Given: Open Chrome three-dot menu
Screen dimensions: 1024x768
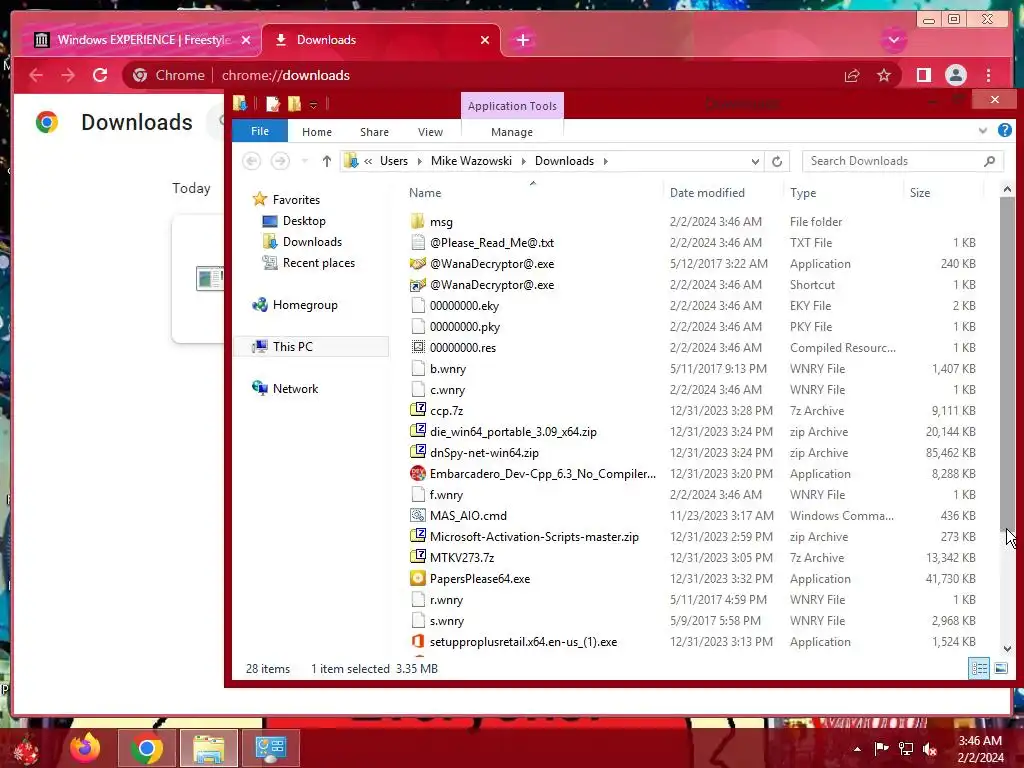Looking at the screenshot, I should (989, 75).
